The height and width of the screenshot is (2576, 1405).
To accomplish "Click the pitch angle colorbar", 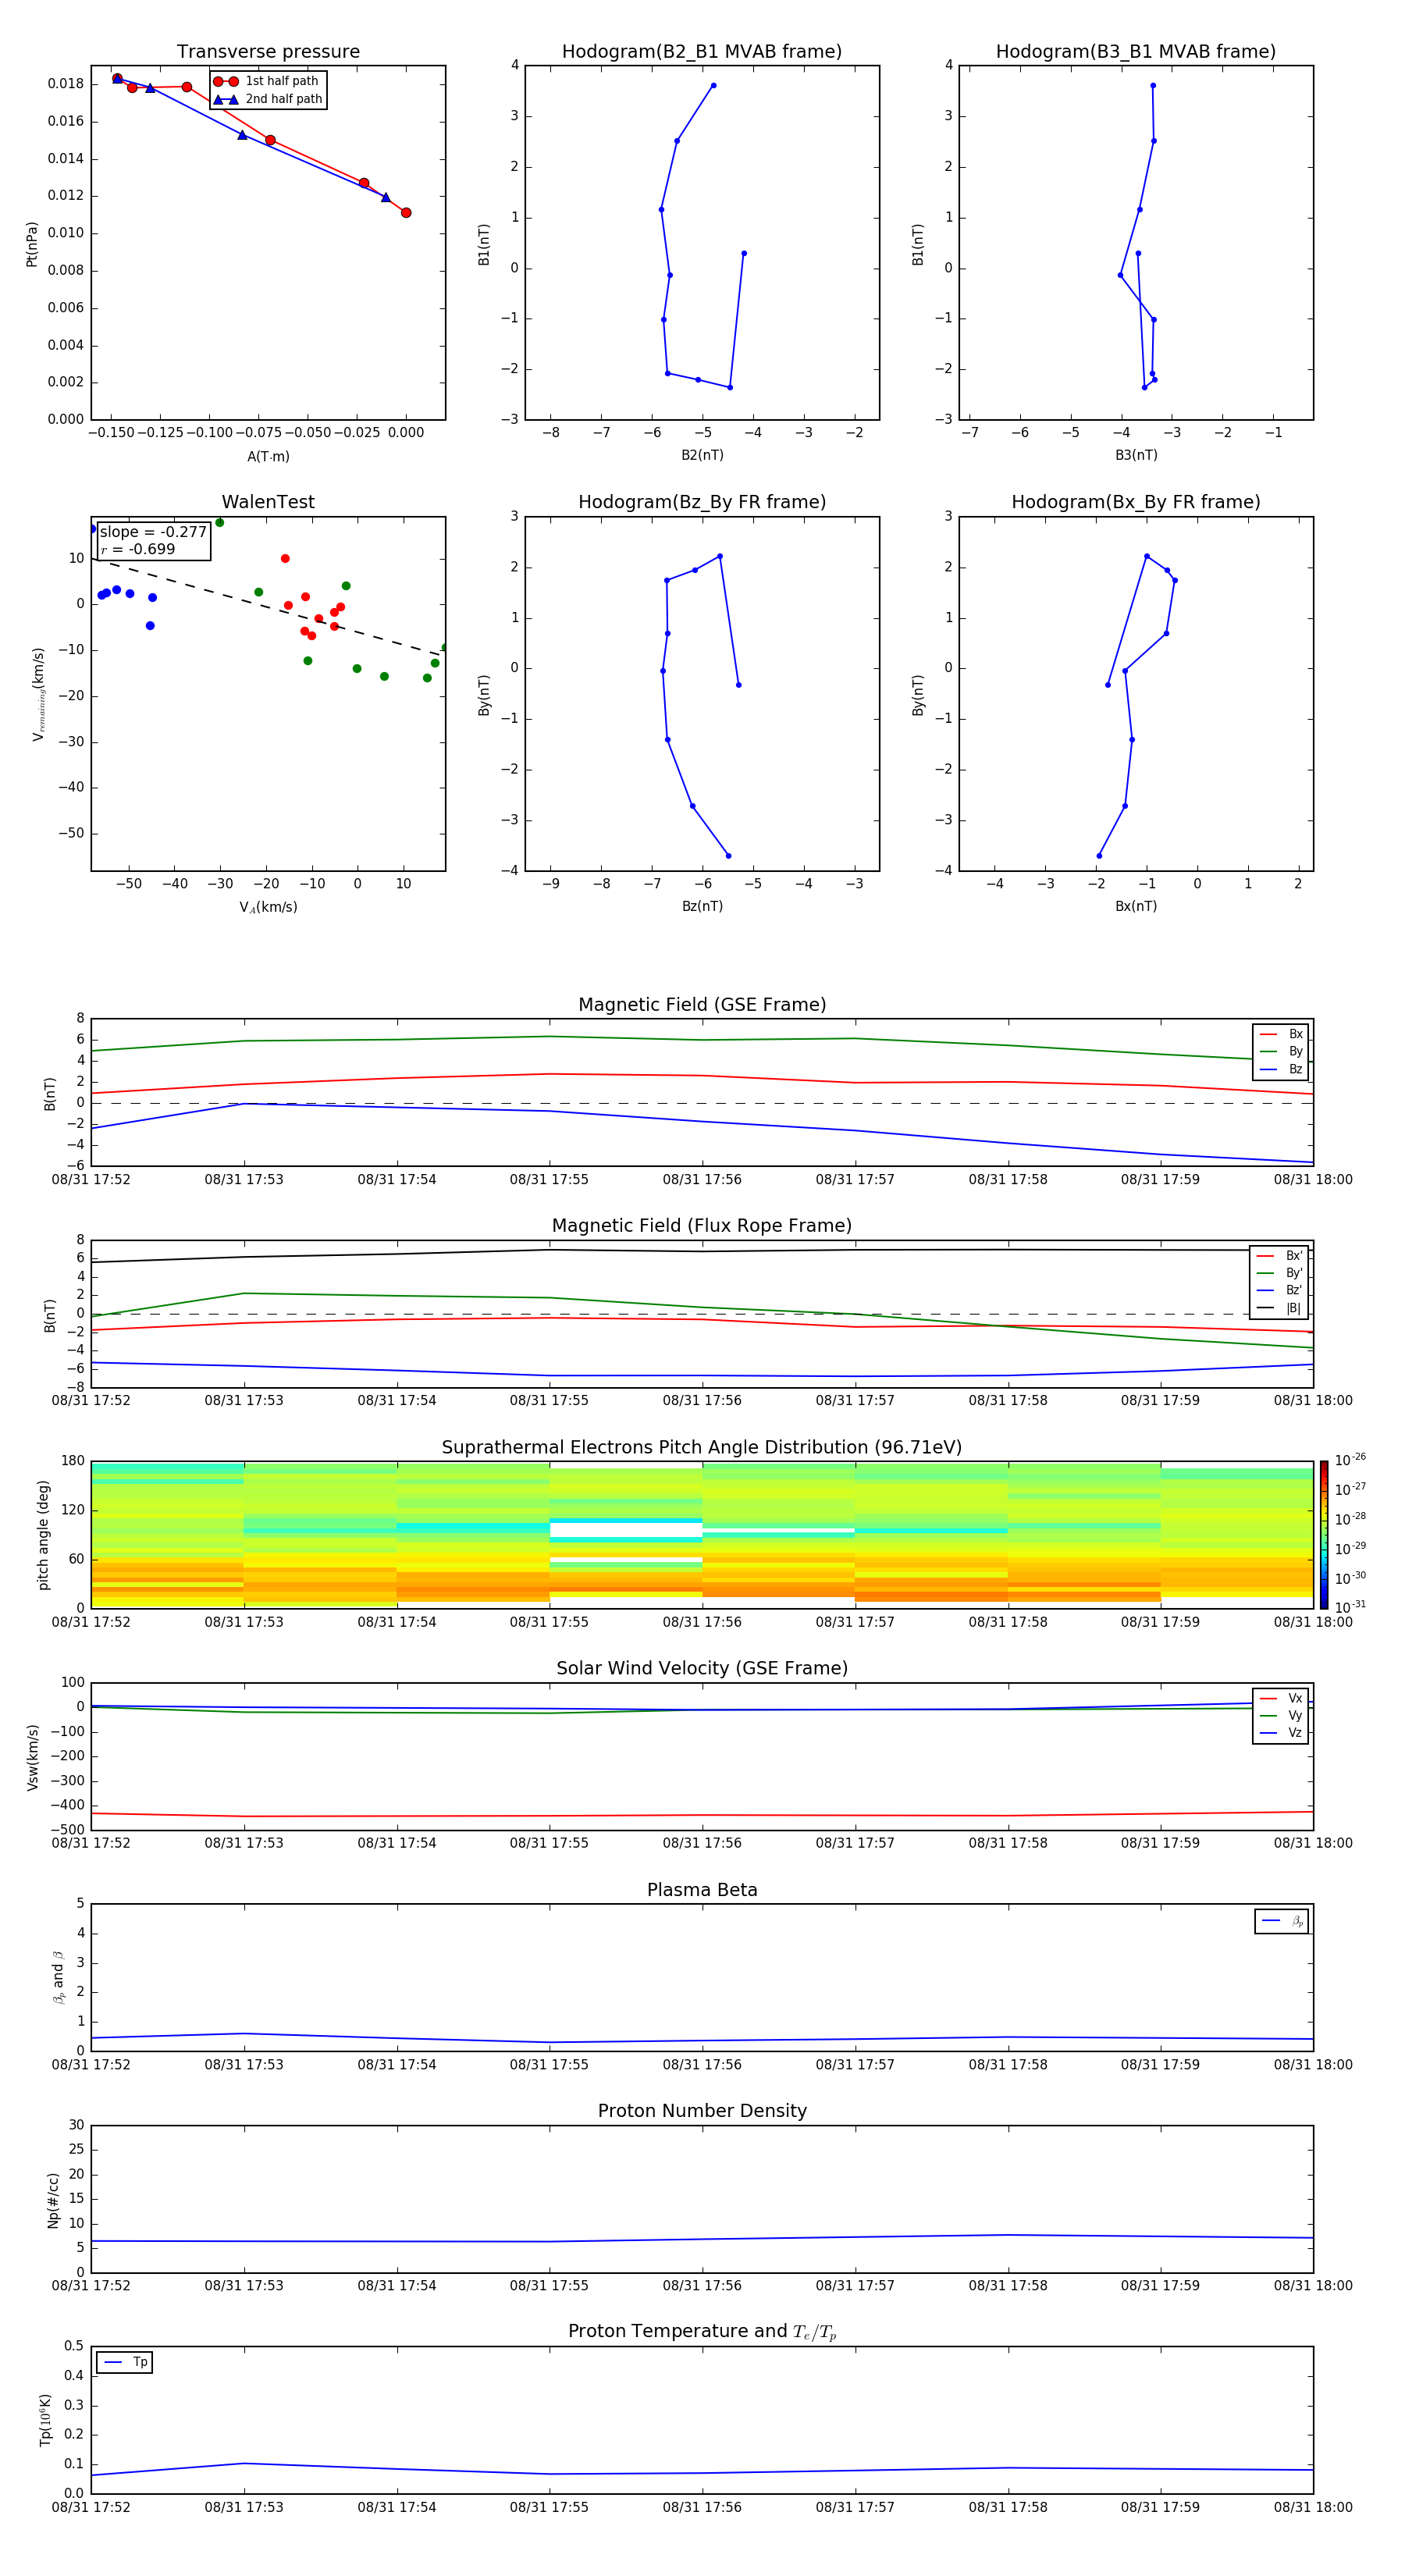I will (x=1324, y=1535).
